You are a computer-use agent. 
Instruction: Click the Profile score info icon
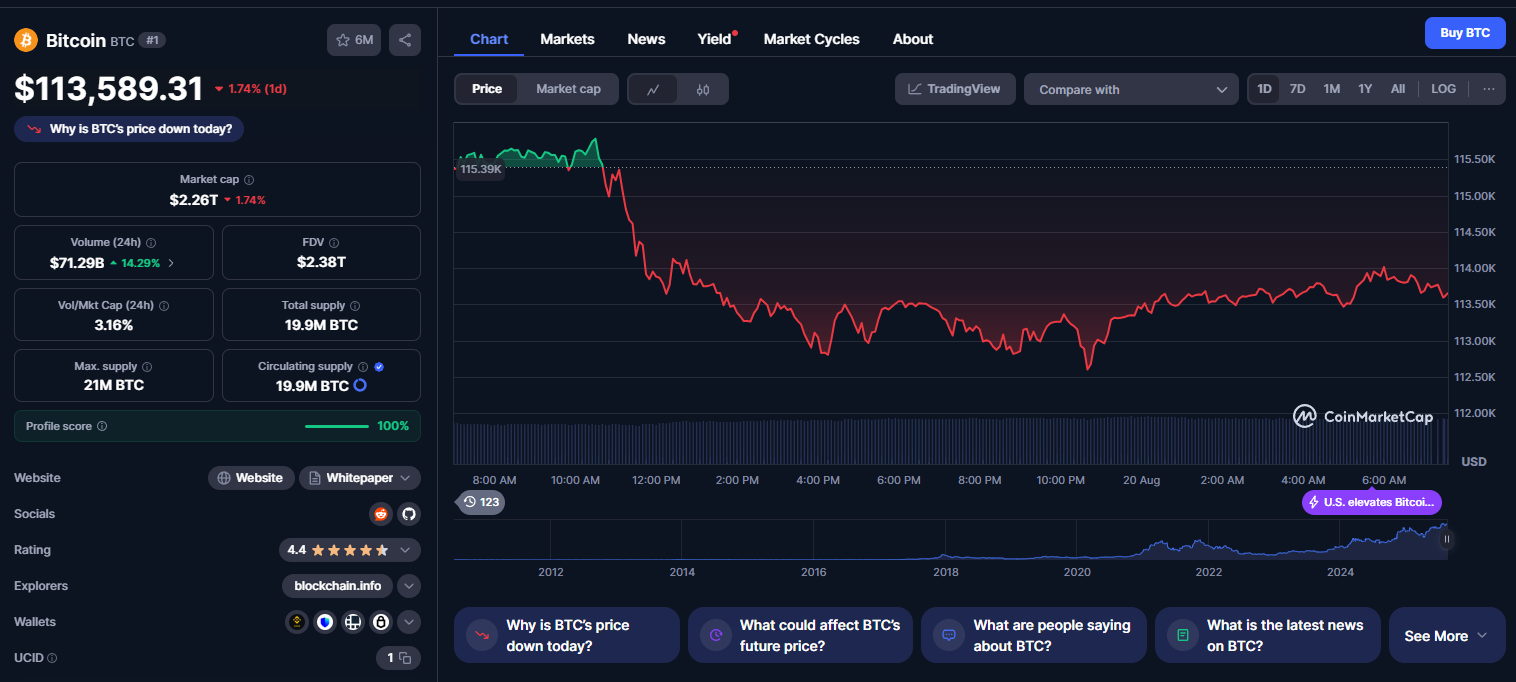[102, 426]
